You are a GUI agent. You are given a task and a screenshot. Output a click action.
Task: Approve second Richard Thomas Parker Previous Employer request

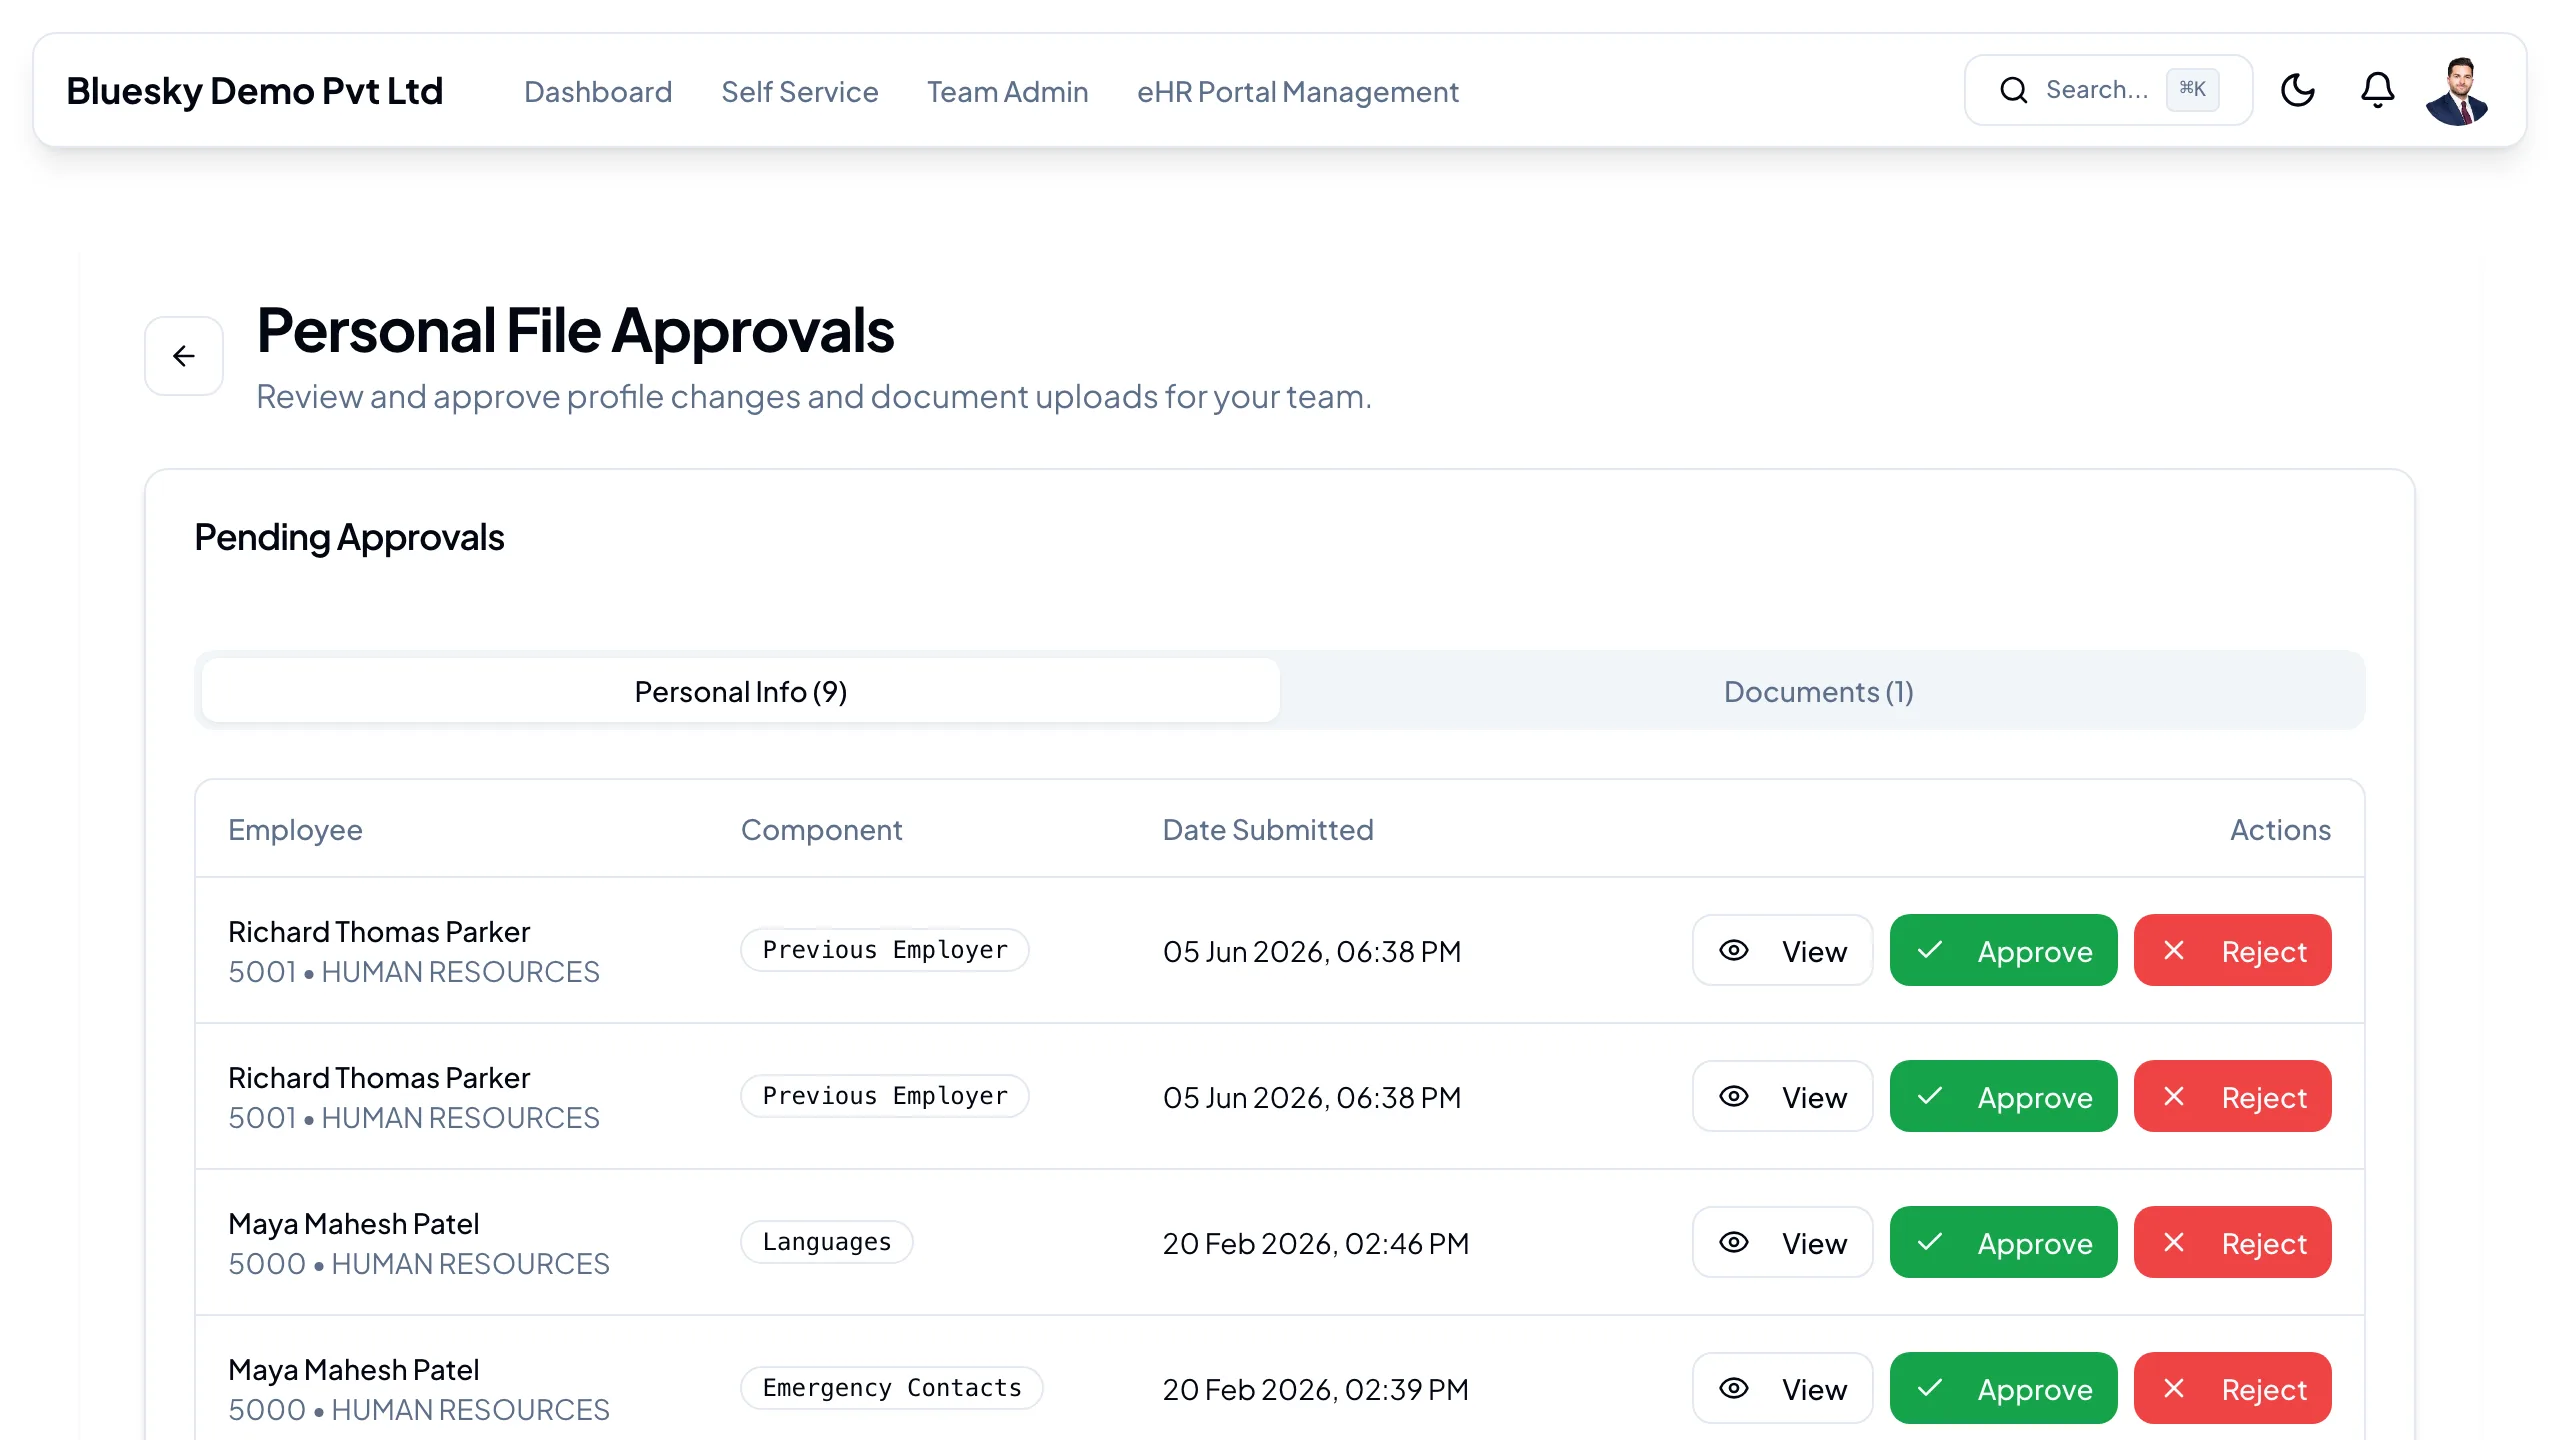point(2003,1096)
